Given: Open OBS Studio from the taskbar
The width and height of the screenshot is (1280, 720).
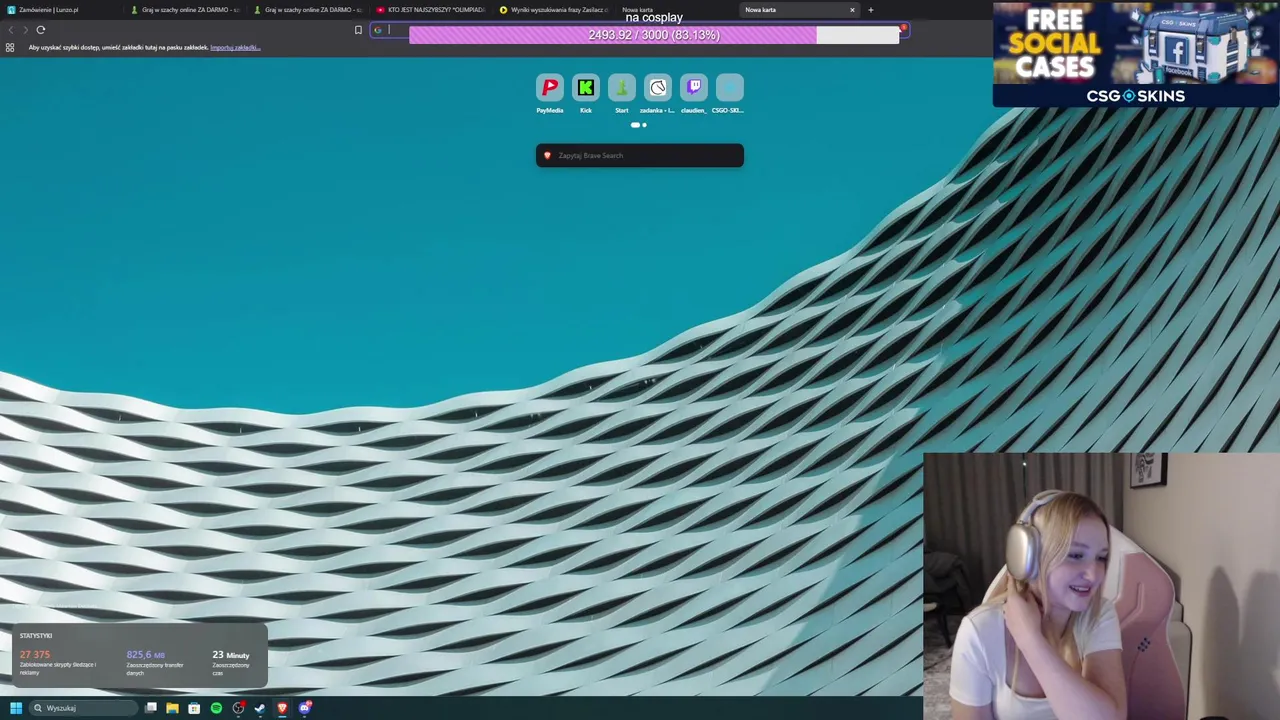Looking at the screenshot, I should 238,708.
